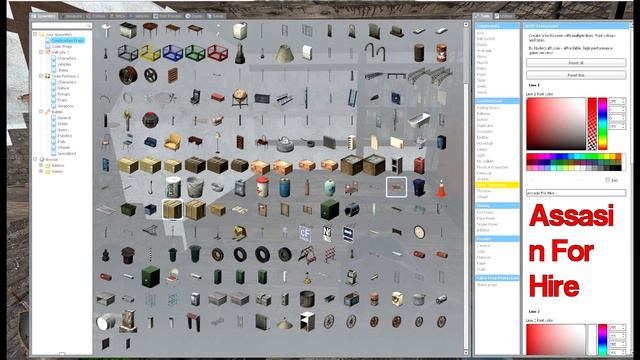
Task: Spawn the blue oil barrel prop
Action: [x=284, y=187]
